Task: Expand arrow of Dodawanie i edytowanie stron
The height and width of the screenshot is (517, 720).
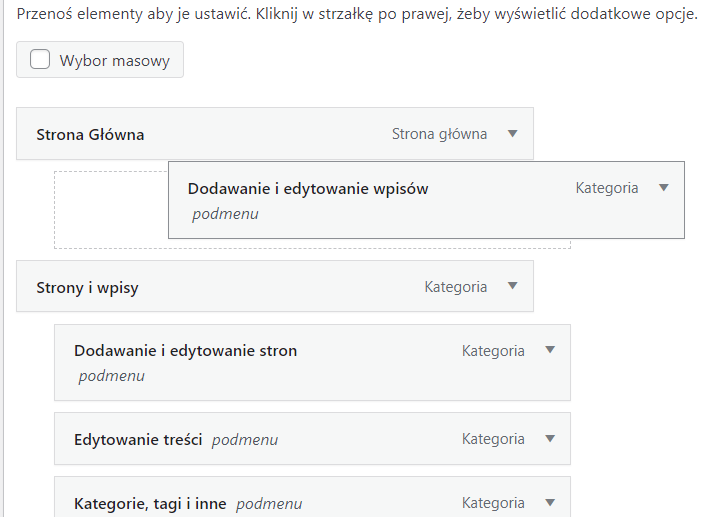Action: tap(549, 350)
